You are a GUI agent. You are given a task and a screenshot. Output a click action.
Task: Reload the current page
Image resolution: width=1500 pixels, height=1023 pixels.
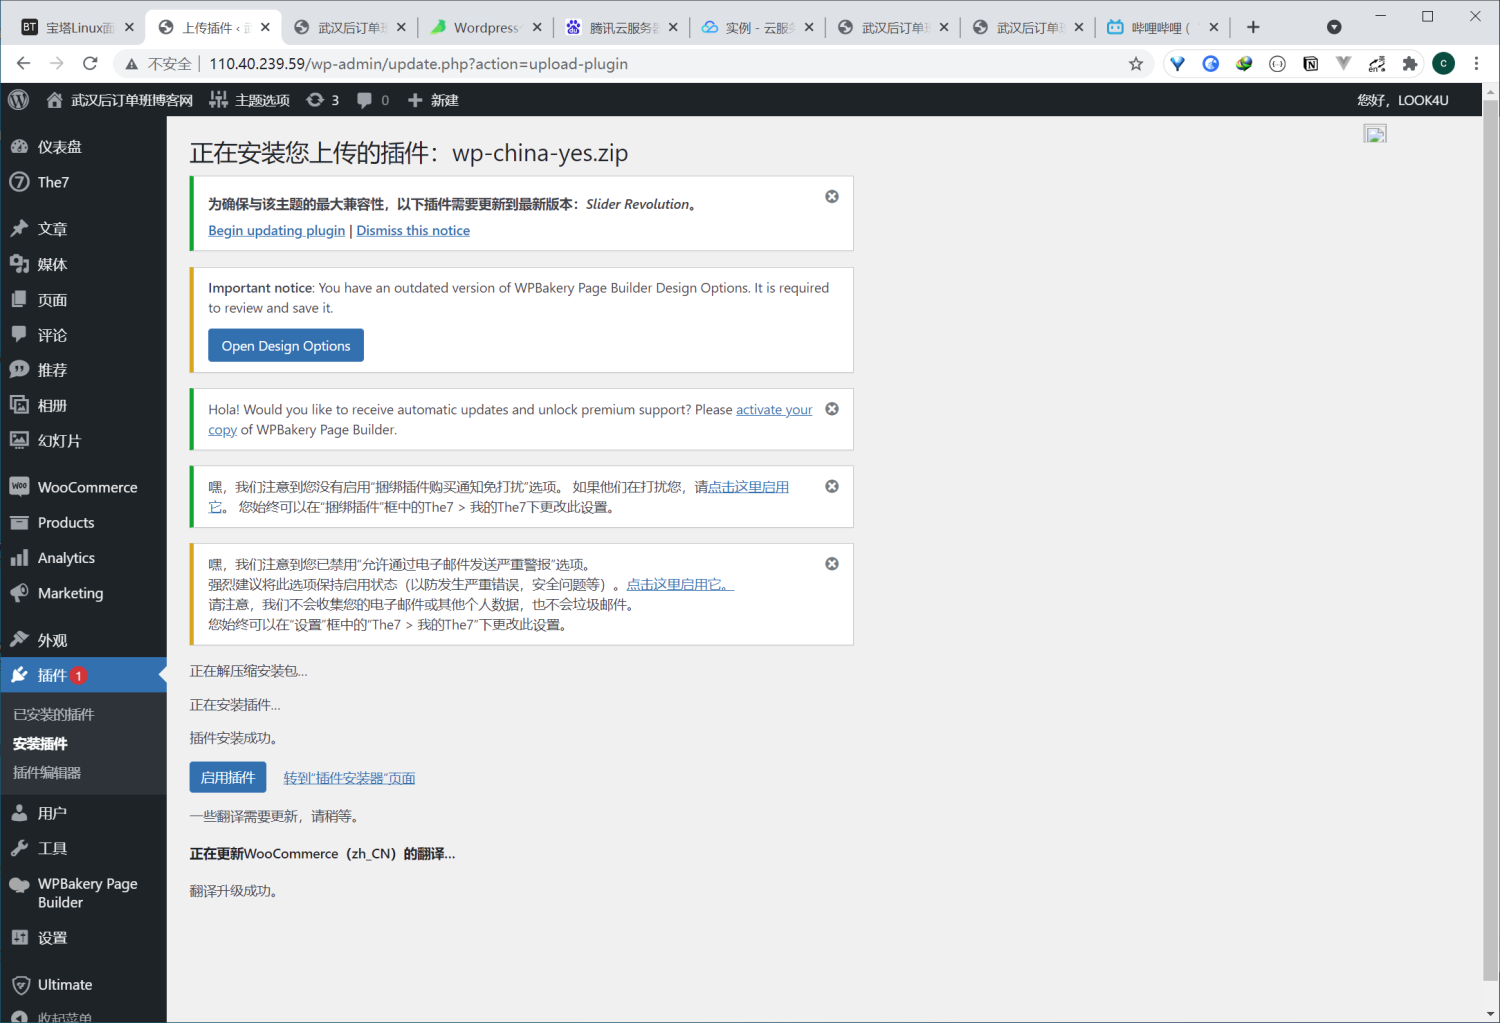tap(90, 64)
